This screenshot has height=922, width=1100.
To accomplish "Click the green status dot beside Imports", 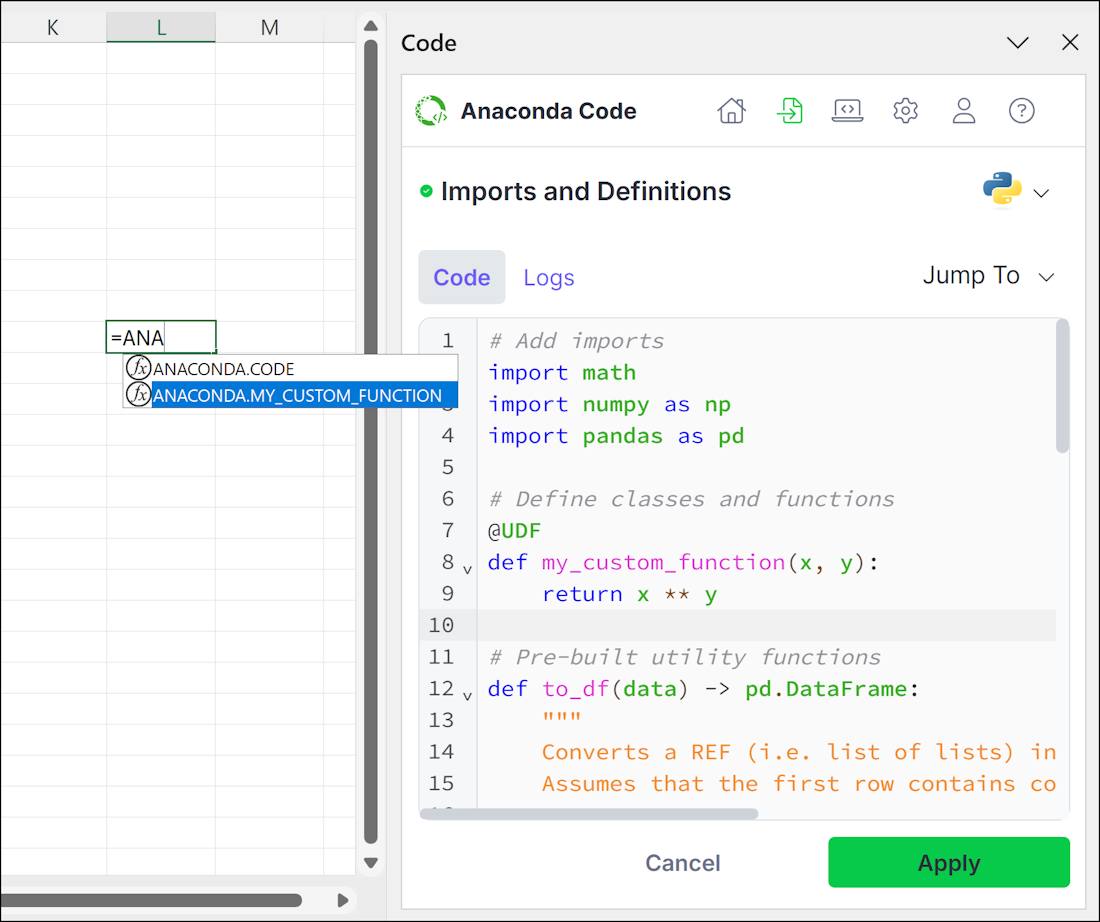I will [427, 191].
